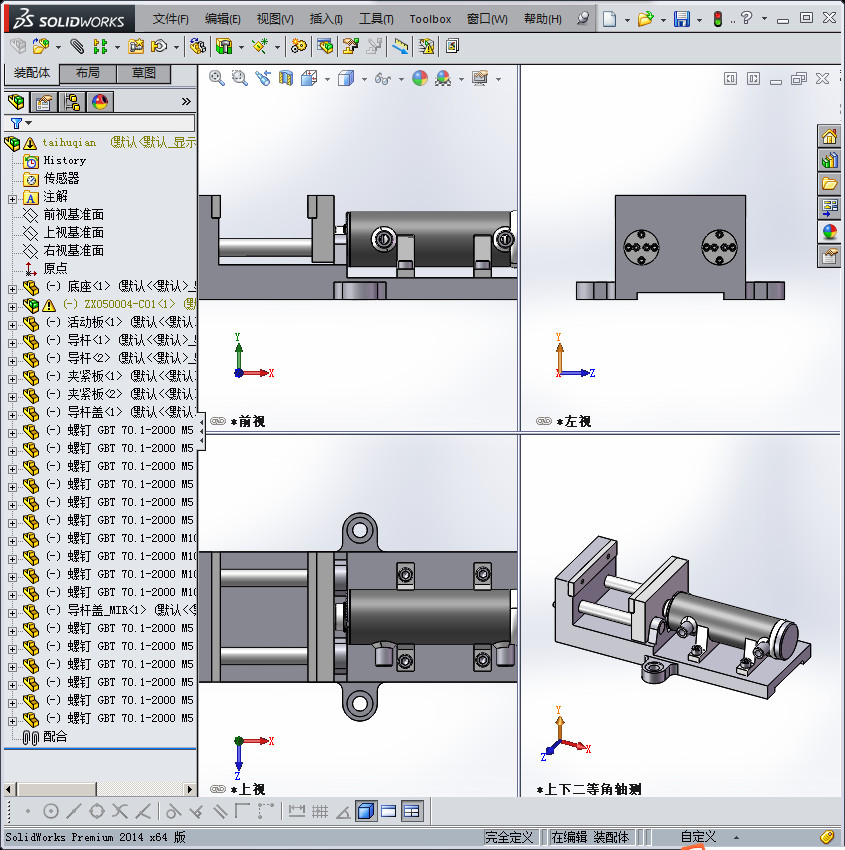The width and height of the screenshot is (845, 850).
Task: Expand the 注解 tree node
Action: tap(12, 199)
